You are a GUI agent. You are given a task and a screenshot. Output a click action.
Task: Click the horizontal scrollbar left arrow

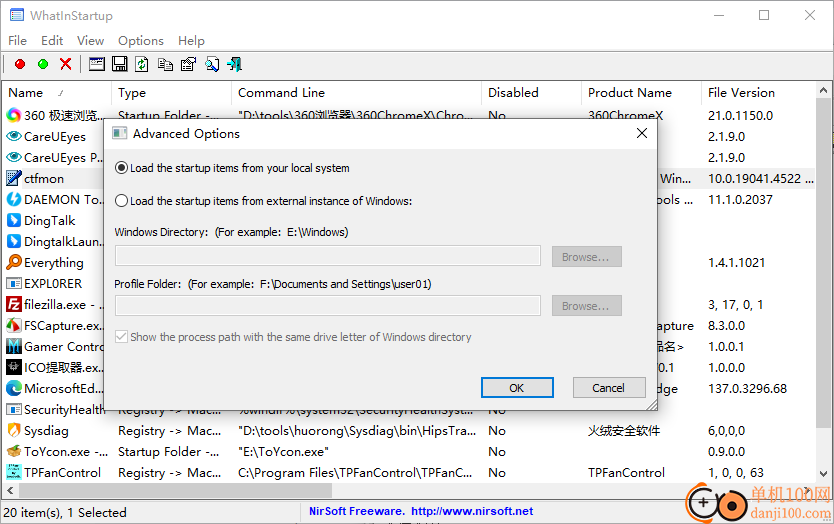pos(10,490)
